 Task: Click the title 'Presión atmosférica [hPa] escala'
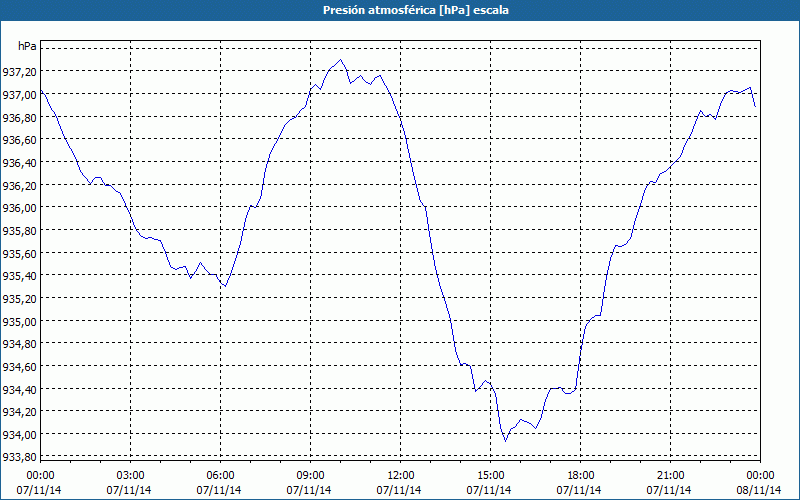(416, 10)
